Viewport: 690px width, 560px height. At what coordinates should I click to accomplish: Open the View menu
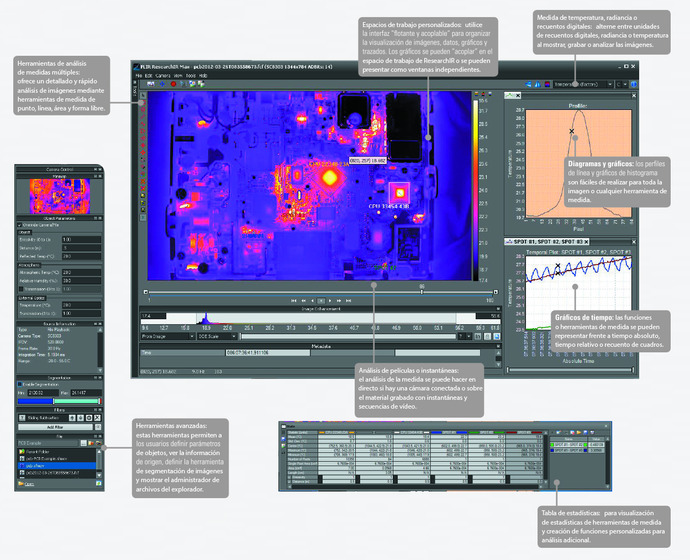coord(178,76)
